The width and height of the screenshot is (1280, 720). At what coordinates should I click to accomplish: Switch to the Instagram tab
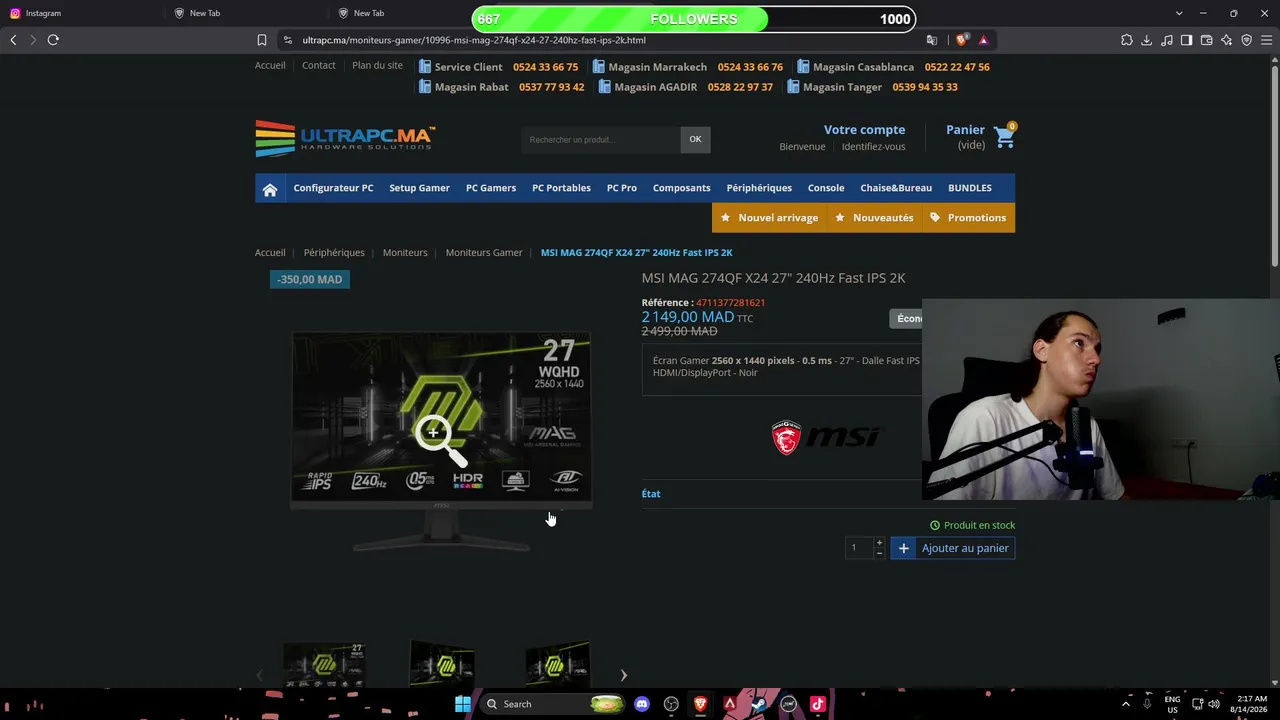[x=80, y=13]
